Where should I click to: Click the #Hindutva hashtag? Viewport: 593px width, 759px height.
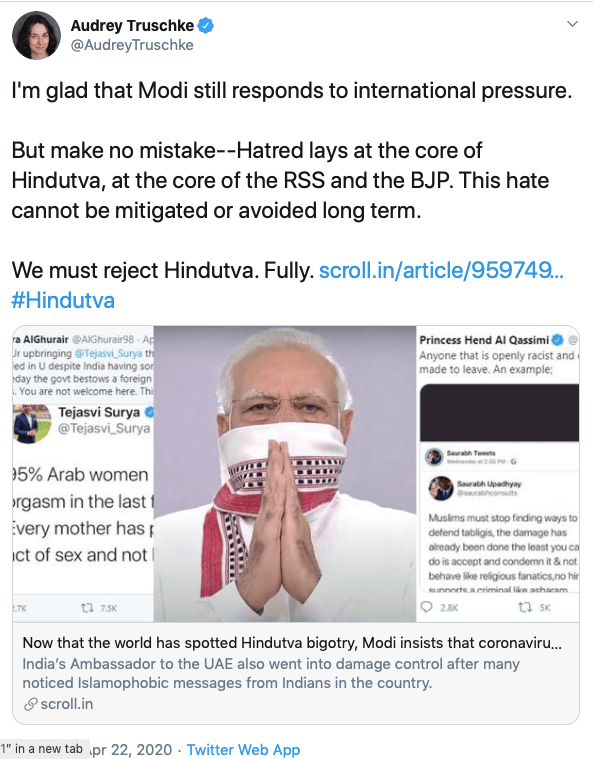(63, 300)
